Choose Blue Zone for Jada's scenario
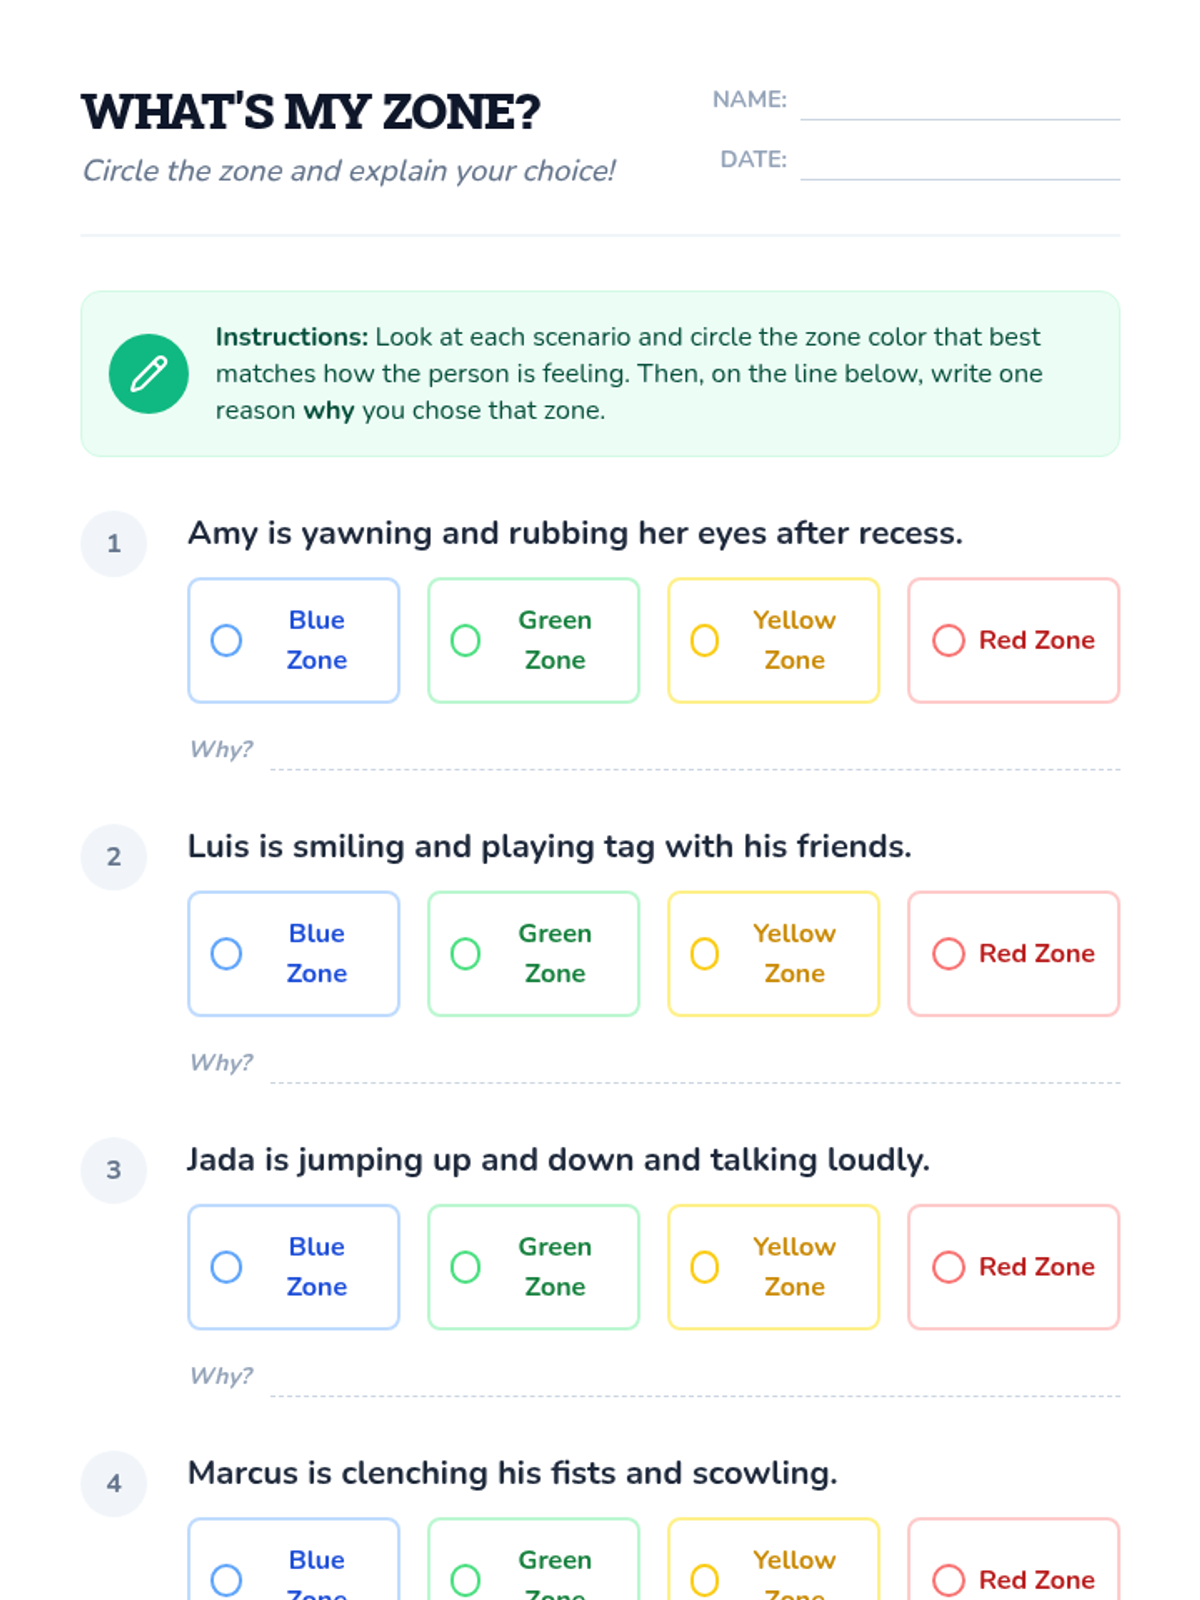Viewport: 1200px width, 1600px height. tap(294, 1267)
